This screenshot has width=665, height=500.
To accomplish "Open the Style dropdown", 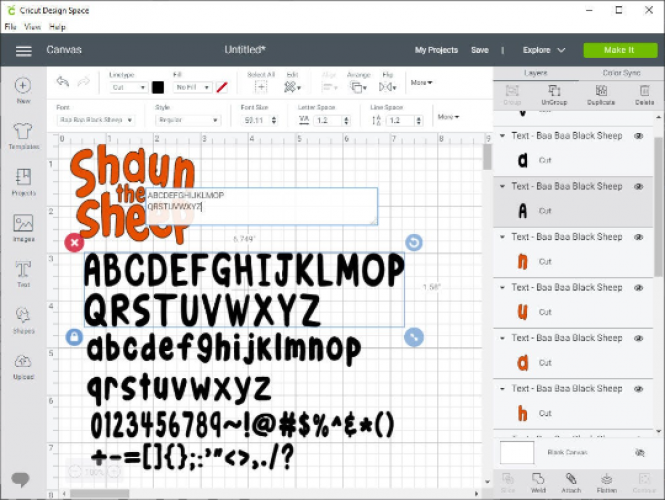I will (x=188, y=120).
